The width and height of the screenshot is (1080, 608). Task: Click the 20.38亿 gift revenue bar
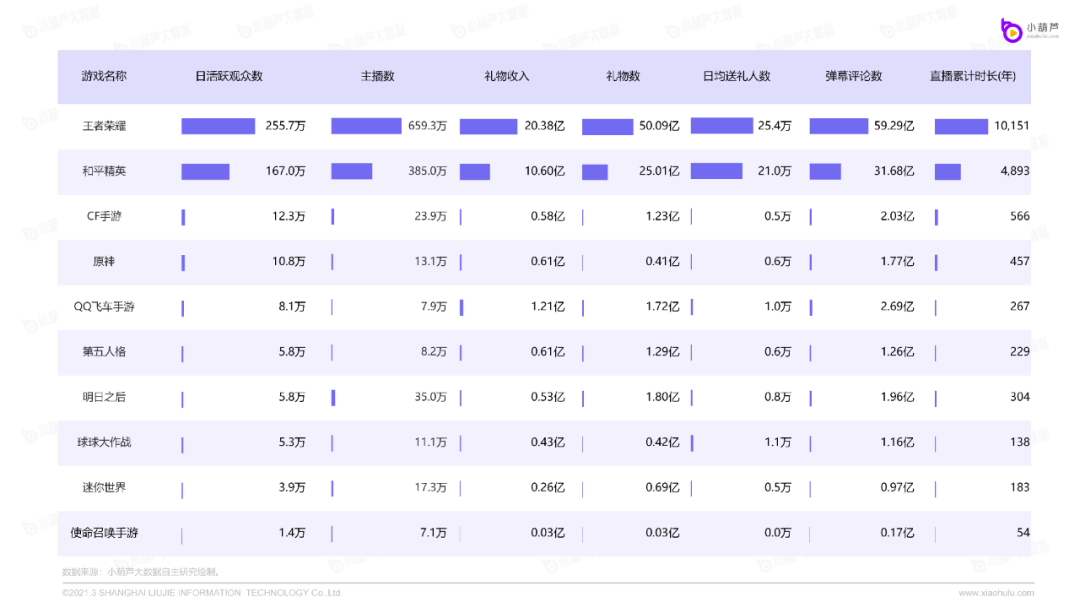(488, 126)
